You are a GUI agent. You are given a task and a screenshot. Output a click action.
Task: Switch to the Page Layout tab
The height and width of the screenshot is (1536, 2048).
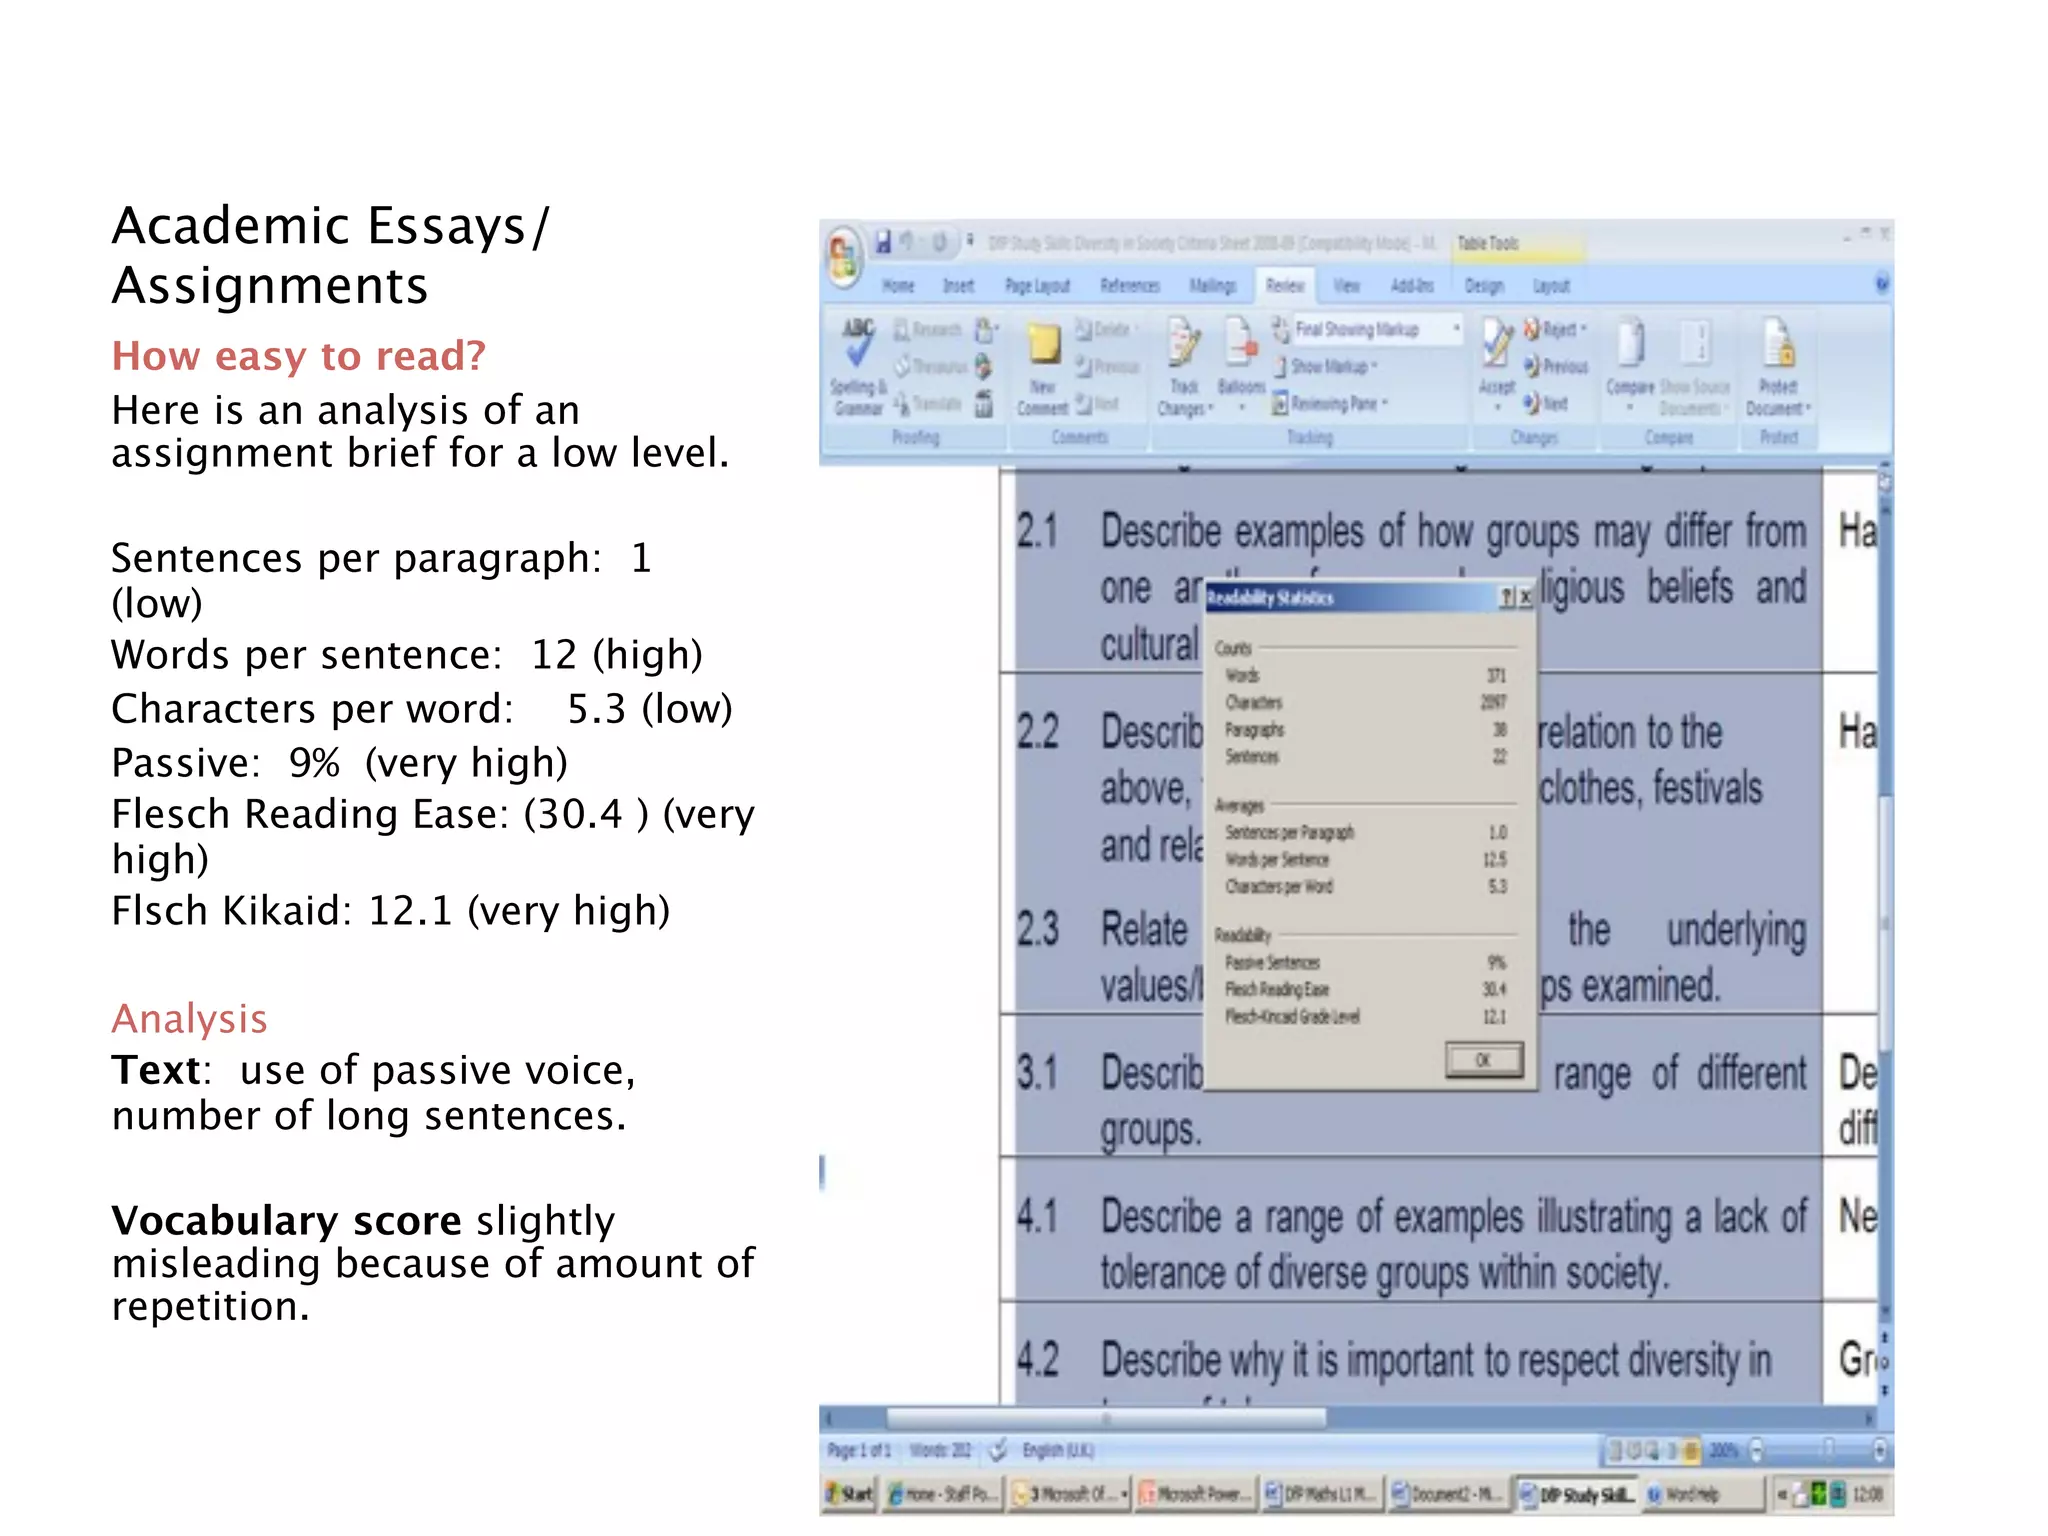click(x=1037, y=286)
